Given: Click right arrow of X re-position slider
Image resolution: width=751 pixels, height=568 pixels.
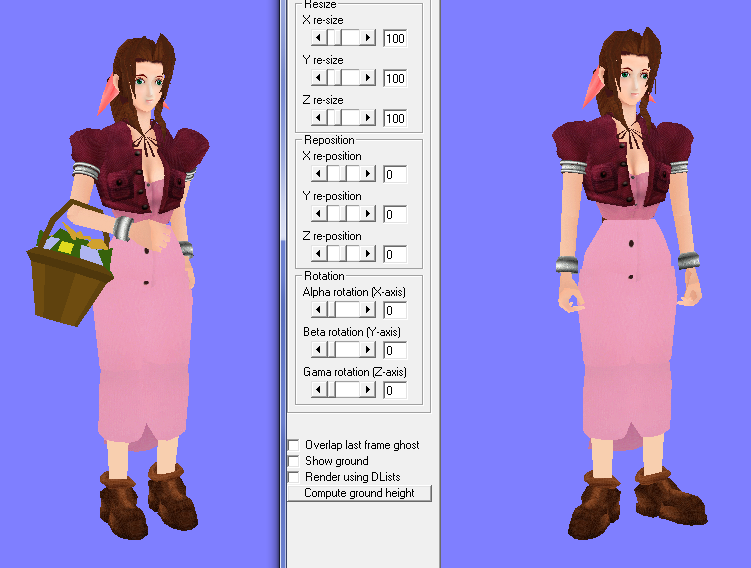Looking at the screenshot, I should (367, 173).
